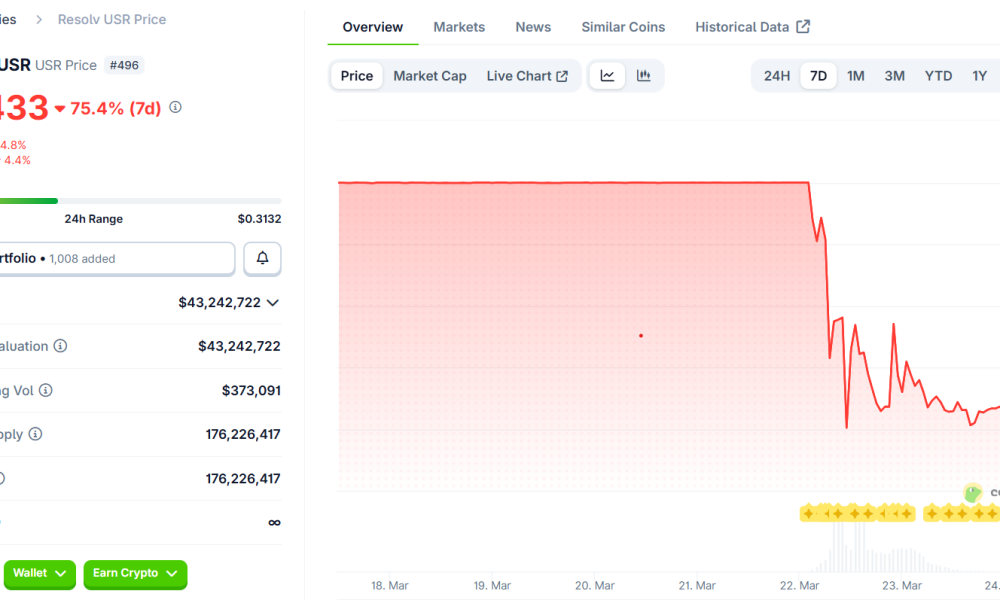
Task: Click info icon beside valuation row
Action: 60,346
